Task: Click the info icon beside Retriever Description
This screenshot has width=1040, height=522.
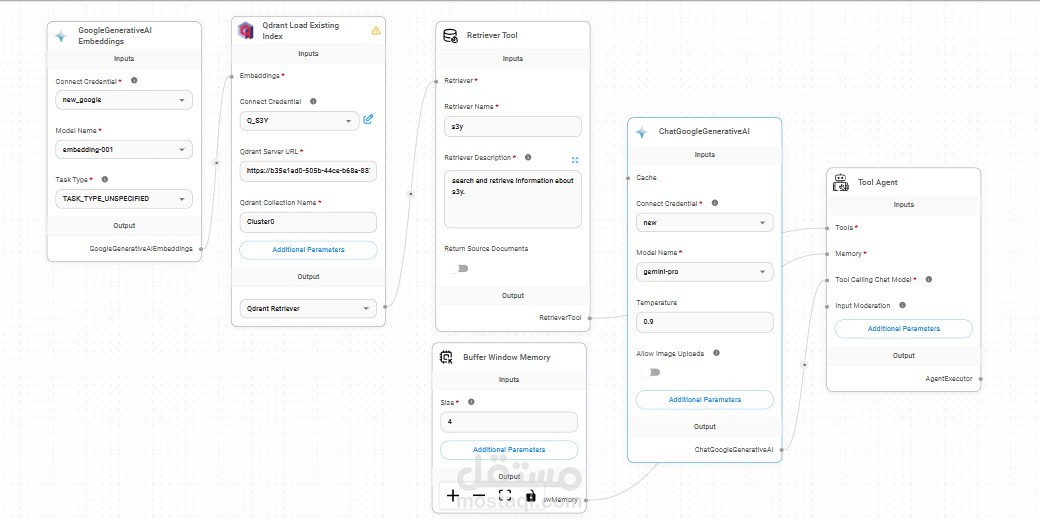Action: [528, 157]
